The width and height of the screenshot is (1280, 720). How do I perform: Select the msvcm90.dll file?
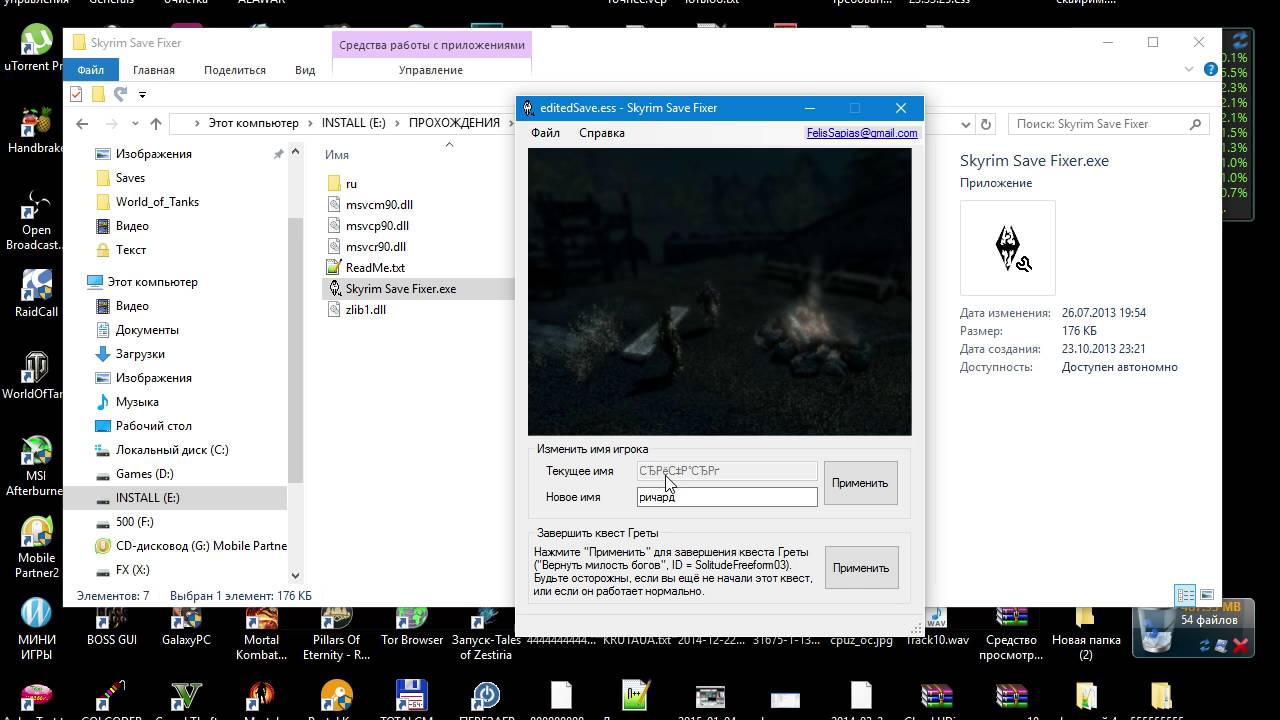coord(379,205)
